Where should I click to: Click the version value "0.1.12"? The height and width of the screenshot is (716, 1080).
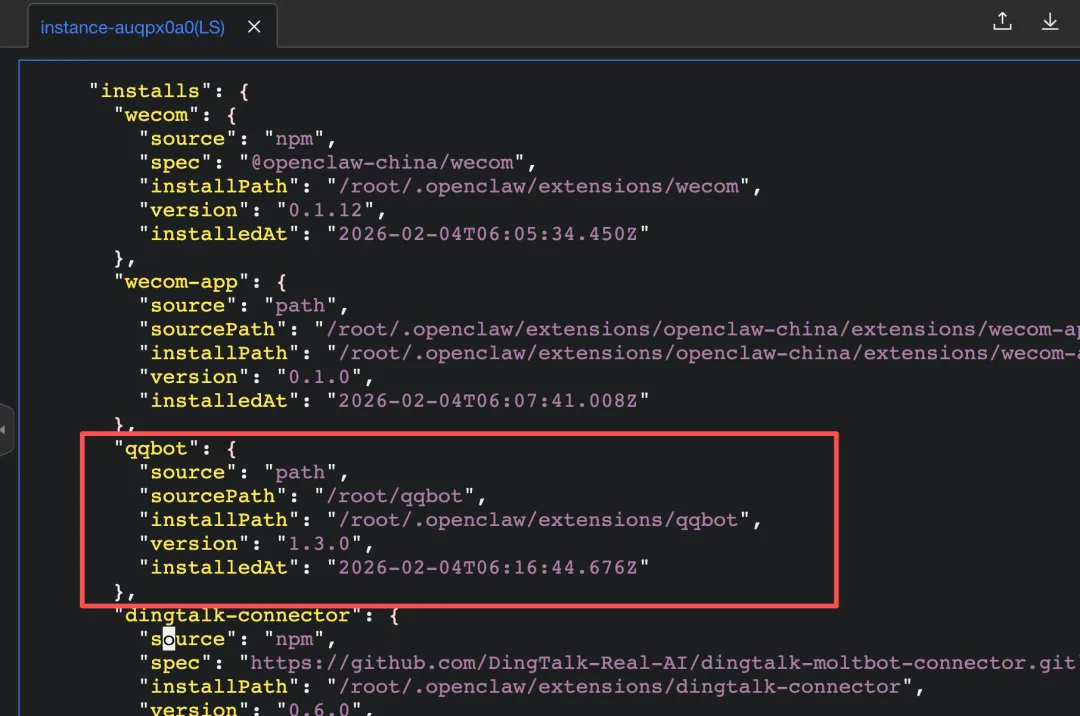(325, 210)
